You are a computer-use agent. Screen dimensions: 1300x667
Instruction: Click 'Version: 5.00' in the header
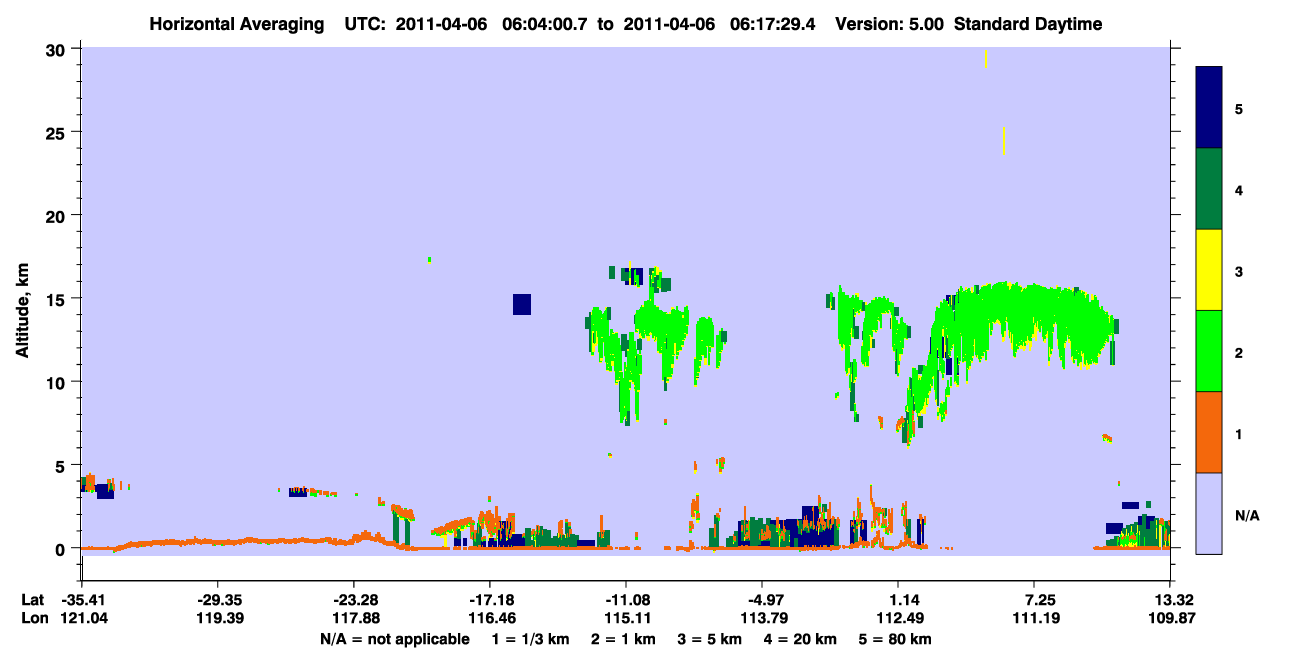(x=888, y=25)
